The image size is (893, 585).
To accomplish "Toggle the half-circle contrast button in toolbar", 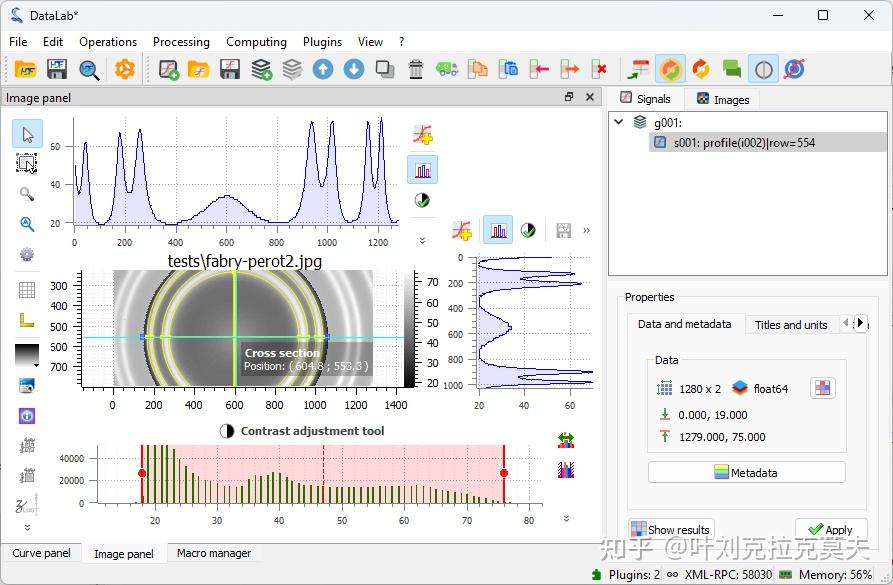I will click(x=763, y=69).
